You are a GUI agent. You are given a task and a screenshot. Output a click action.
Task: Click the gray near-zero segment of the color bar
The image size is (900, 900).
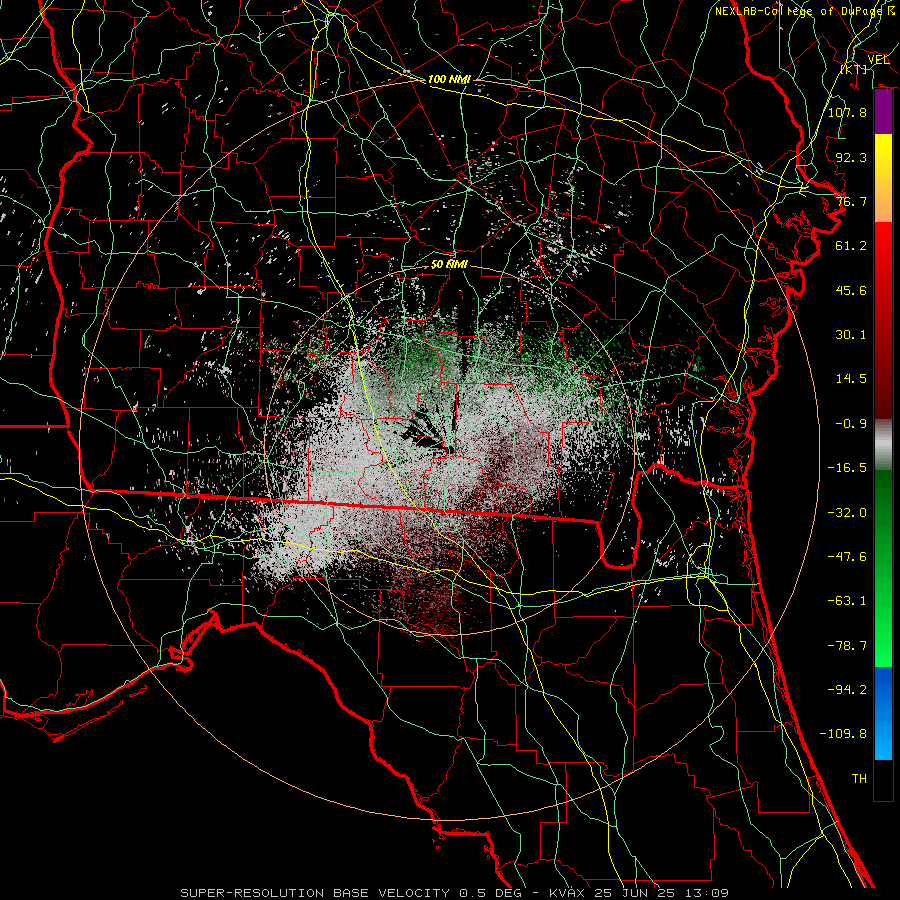coord(883,445)
